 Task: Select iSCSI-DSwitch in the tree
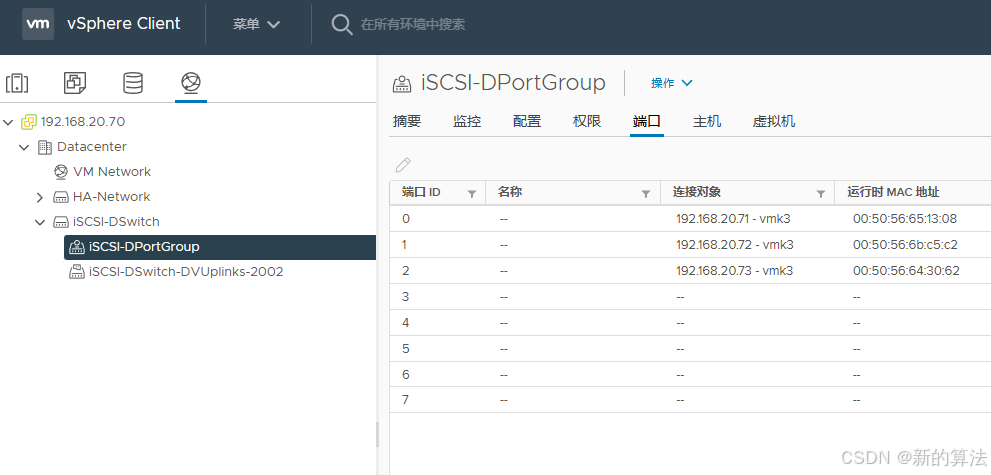click(116, 222)
